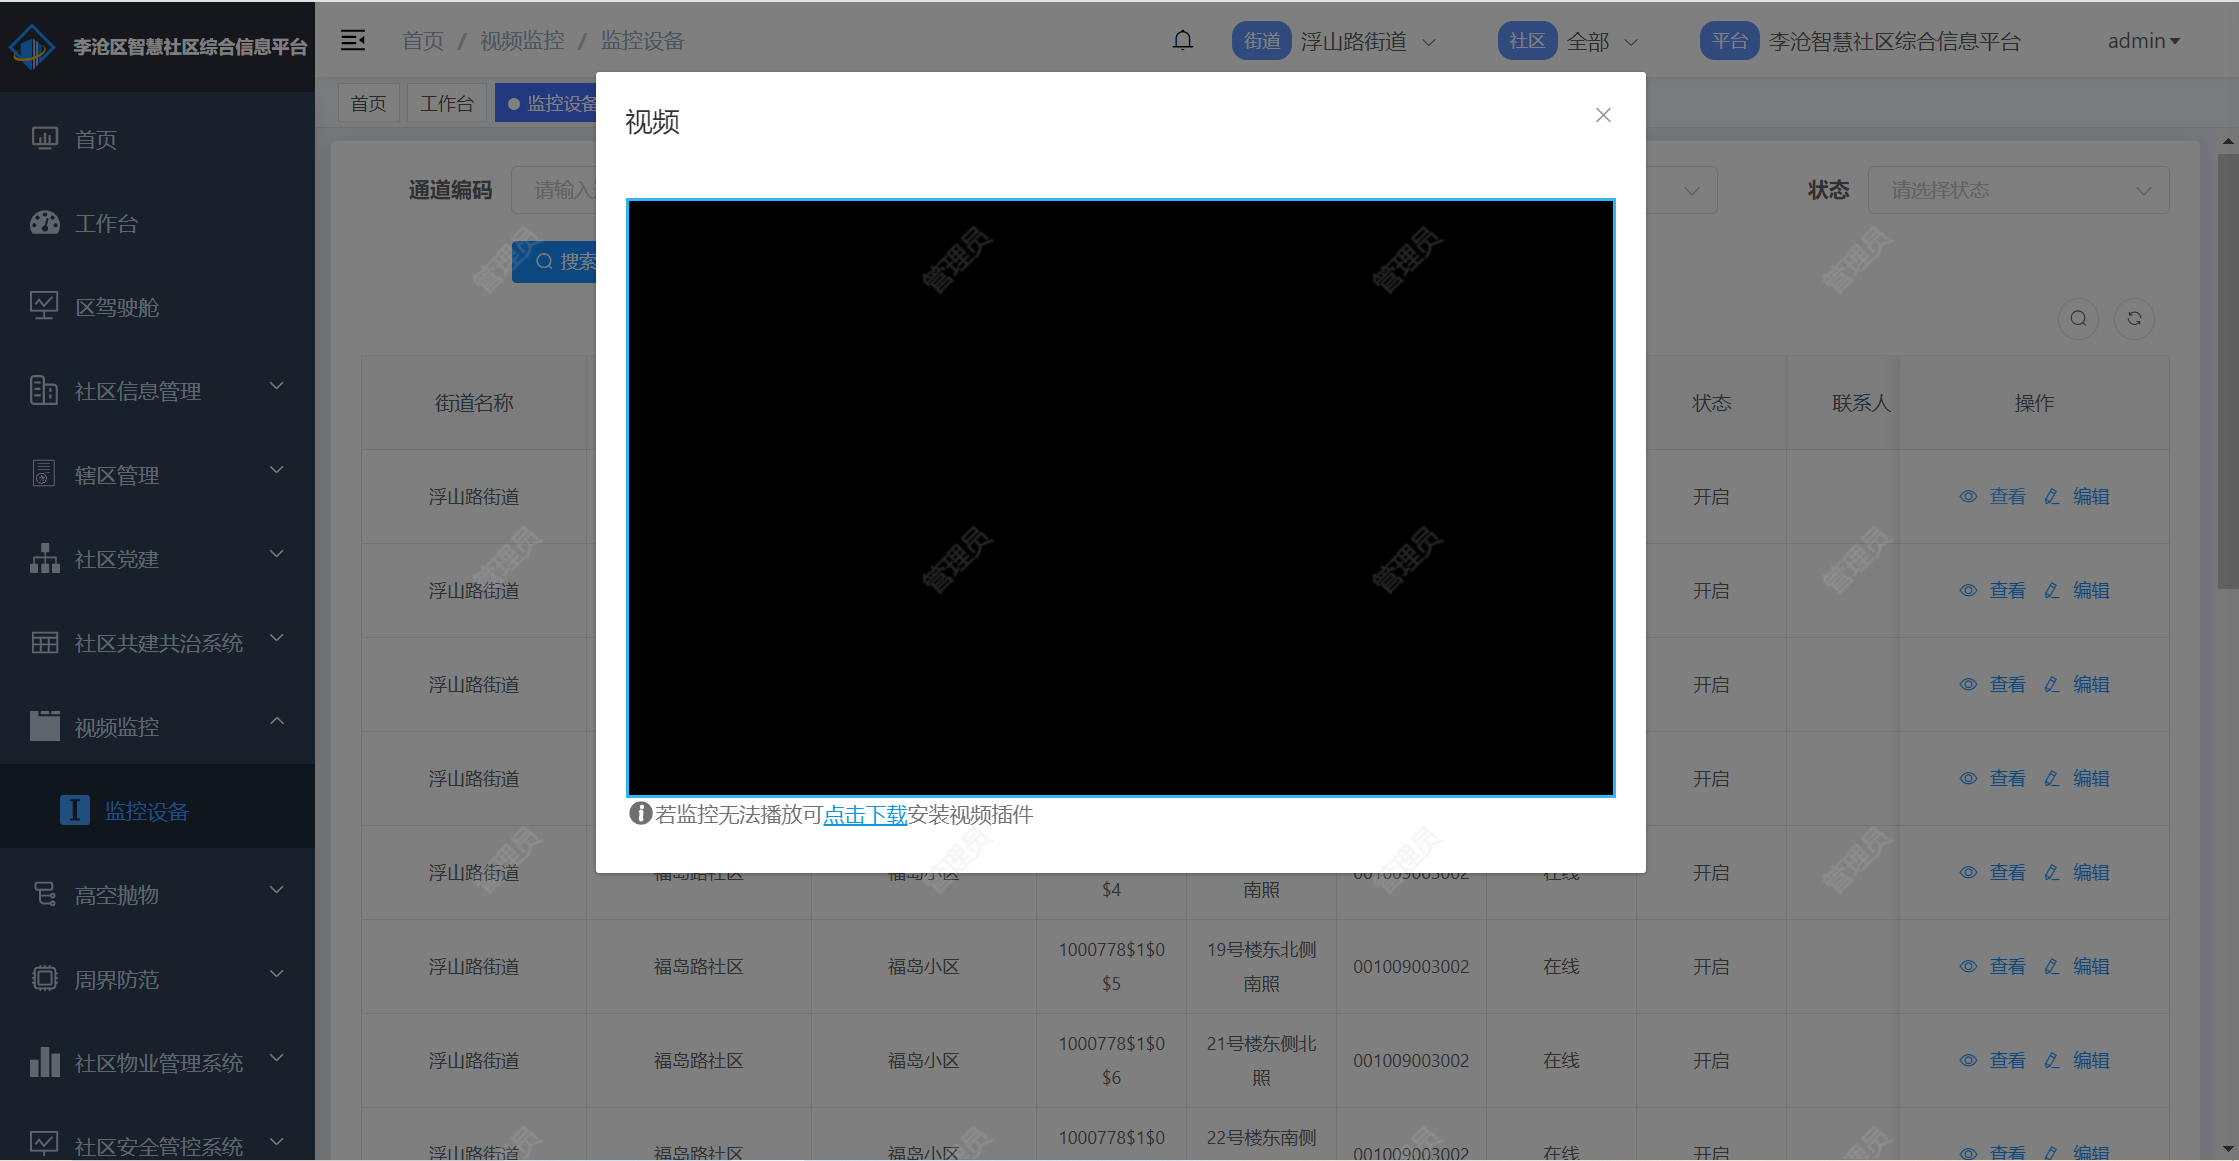This screenshot has height=1161, width=2239.
Task: Close the 视频 dialog
Action: tap(1603, 115)
